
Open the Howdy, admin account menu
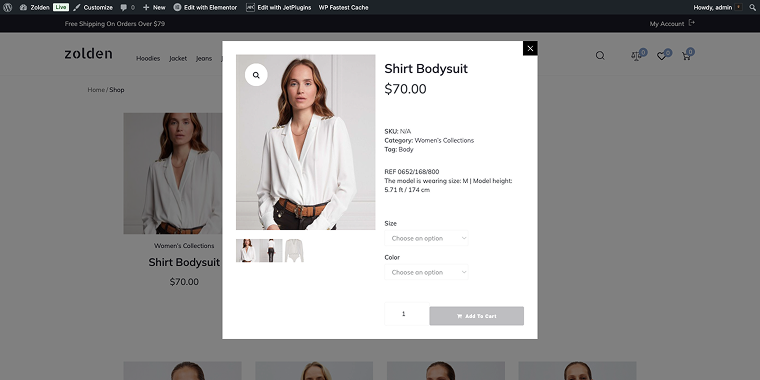(x=717, y=7)
